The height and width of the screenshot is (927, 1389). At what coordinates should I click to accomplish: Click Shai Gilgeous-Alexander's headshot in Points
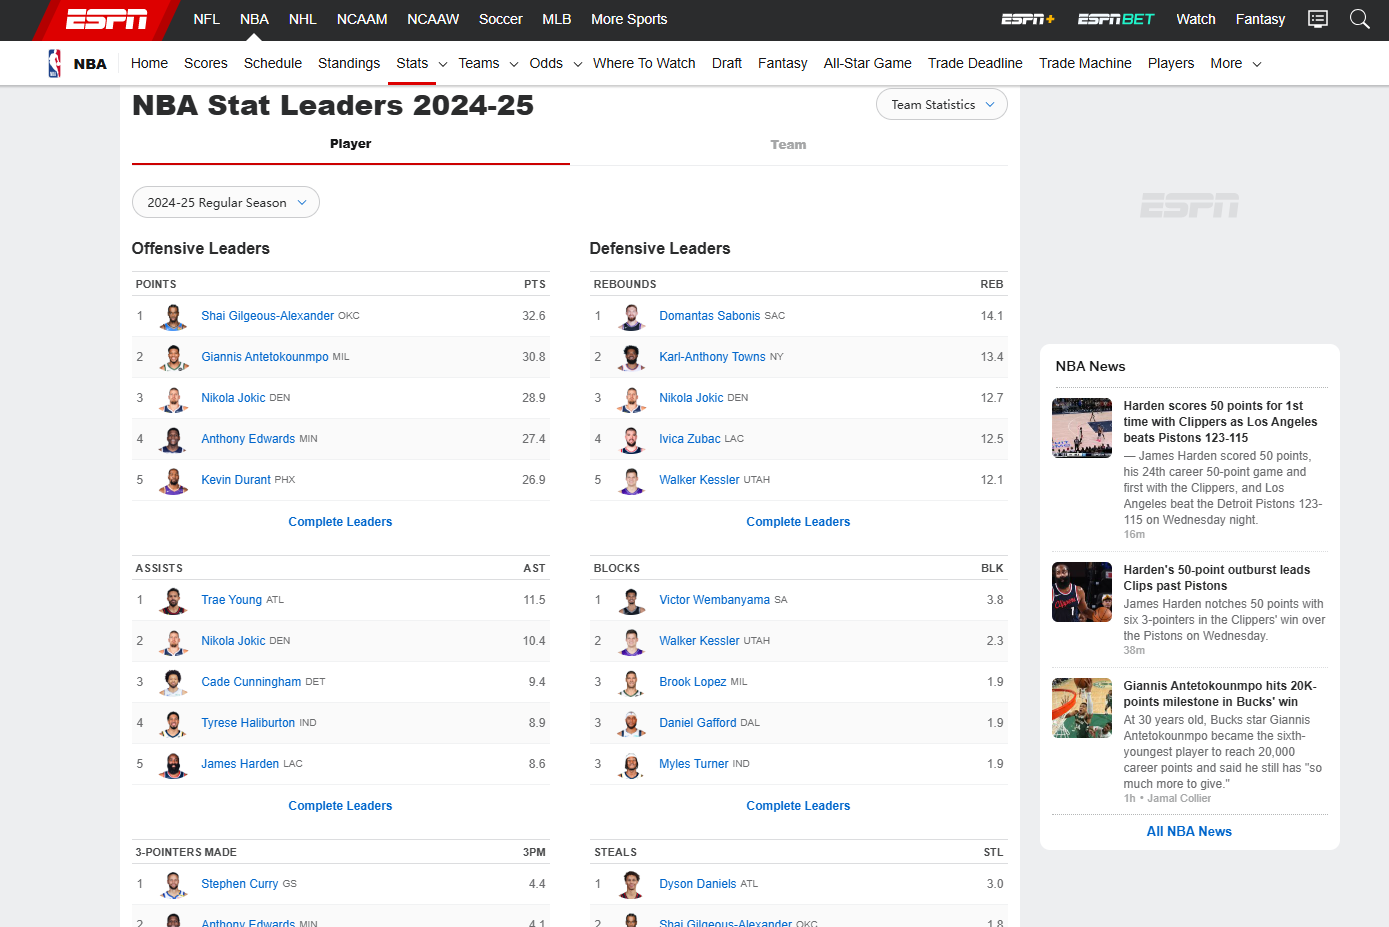pos(173,316)
